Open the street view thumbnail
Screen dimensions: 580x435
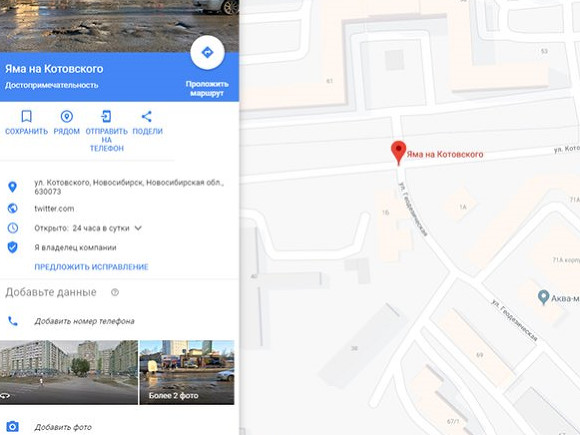pos(69,372)
